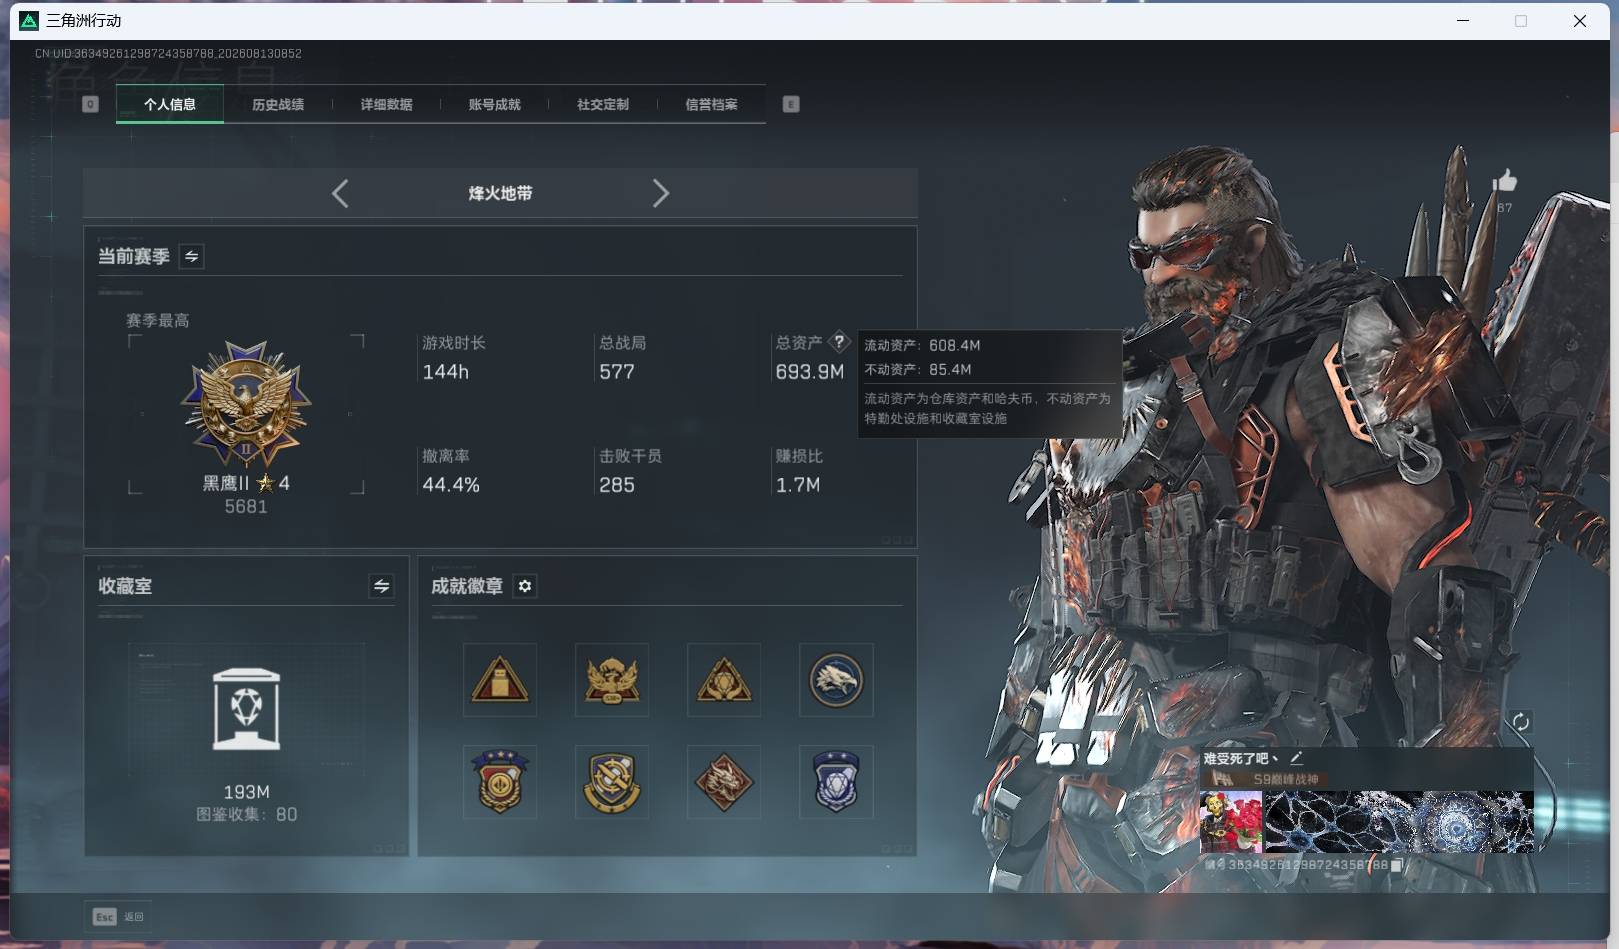1619x949 pixels.
Task: Minimize the 三角洲行动 window
Action: (1463, 20)
